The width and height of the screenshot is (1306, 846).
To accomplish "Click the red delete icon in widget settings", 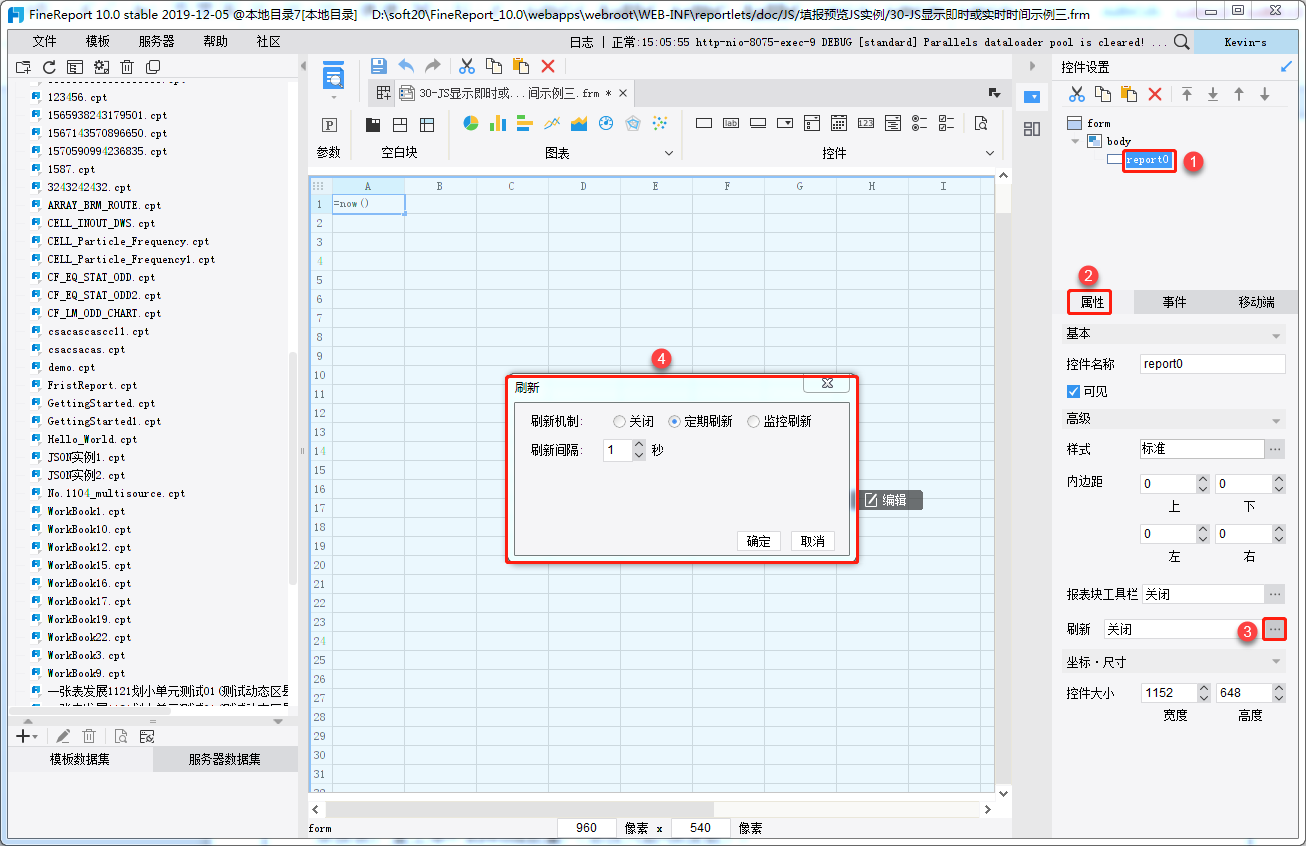I will click(x=1155, y=94).
